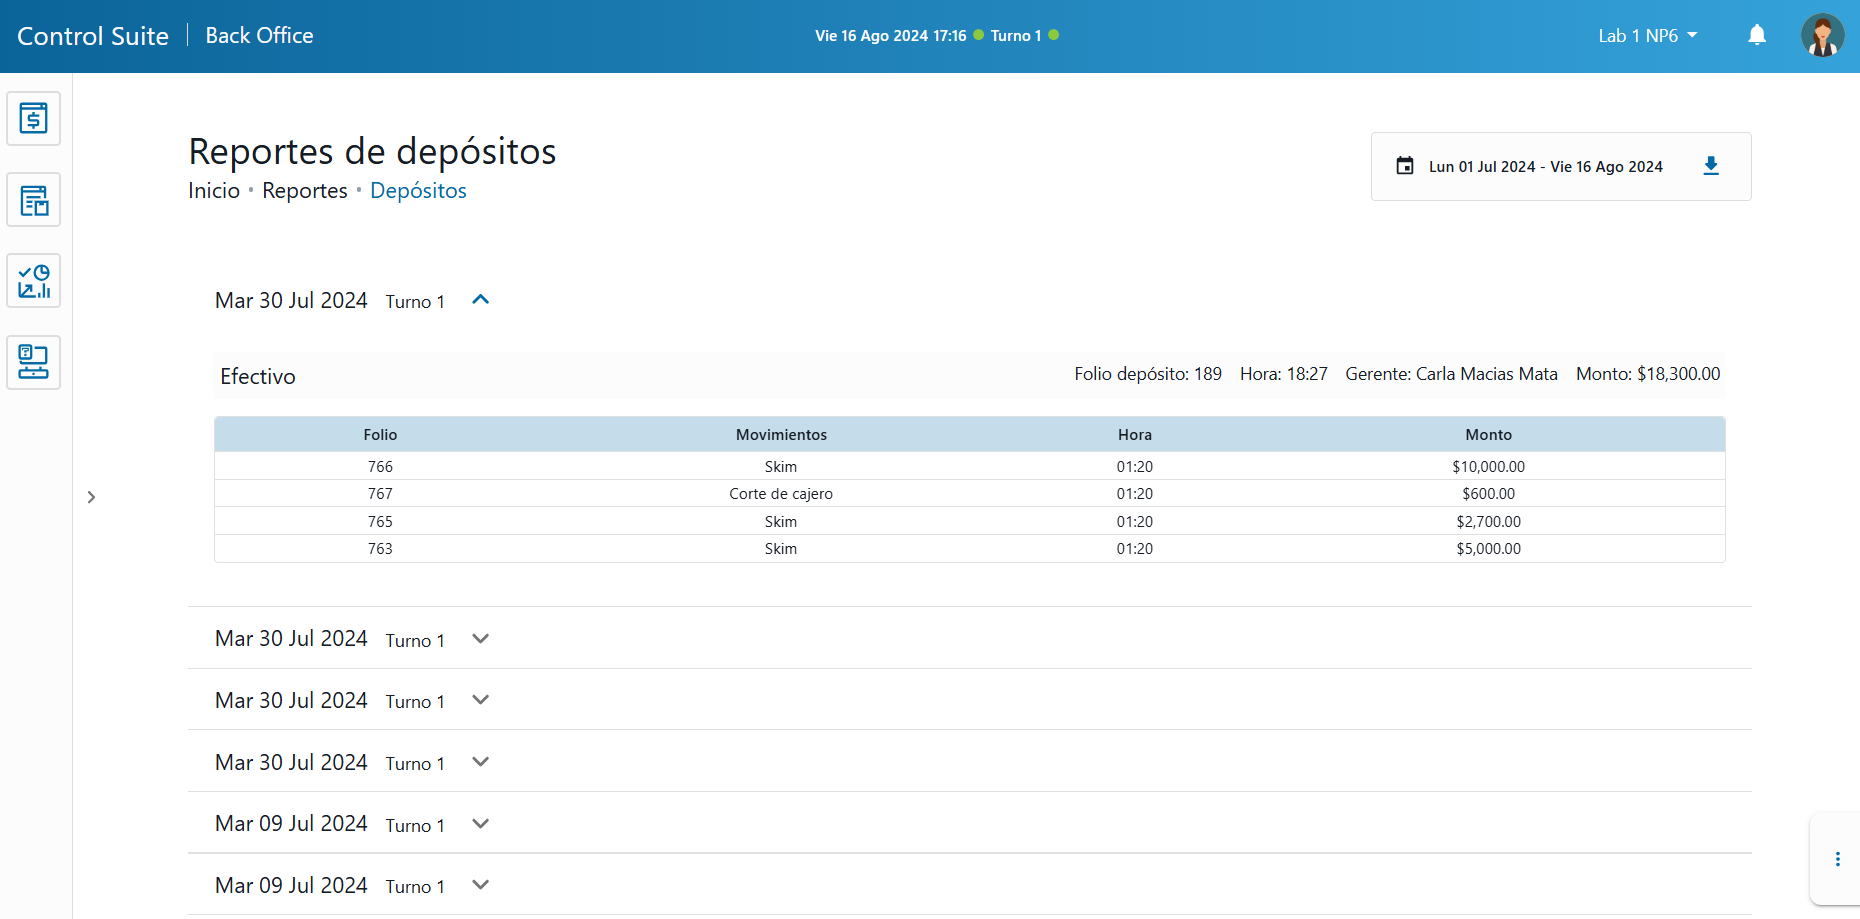The width and height of the screenshot is (1860, 919).
Task: Open the reports chart sidebar icon
Action: pos(34,281)
